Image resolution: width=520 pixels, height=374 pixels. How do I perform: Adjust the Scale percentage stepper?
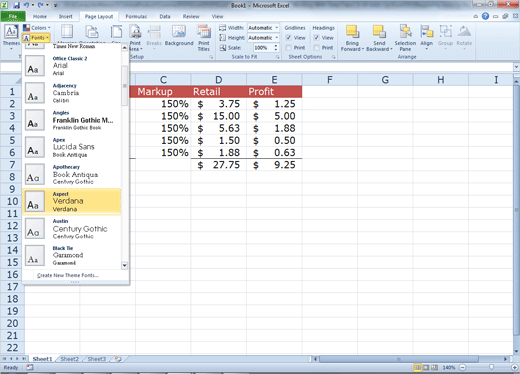pyautogui.click(x=276, y=48)
